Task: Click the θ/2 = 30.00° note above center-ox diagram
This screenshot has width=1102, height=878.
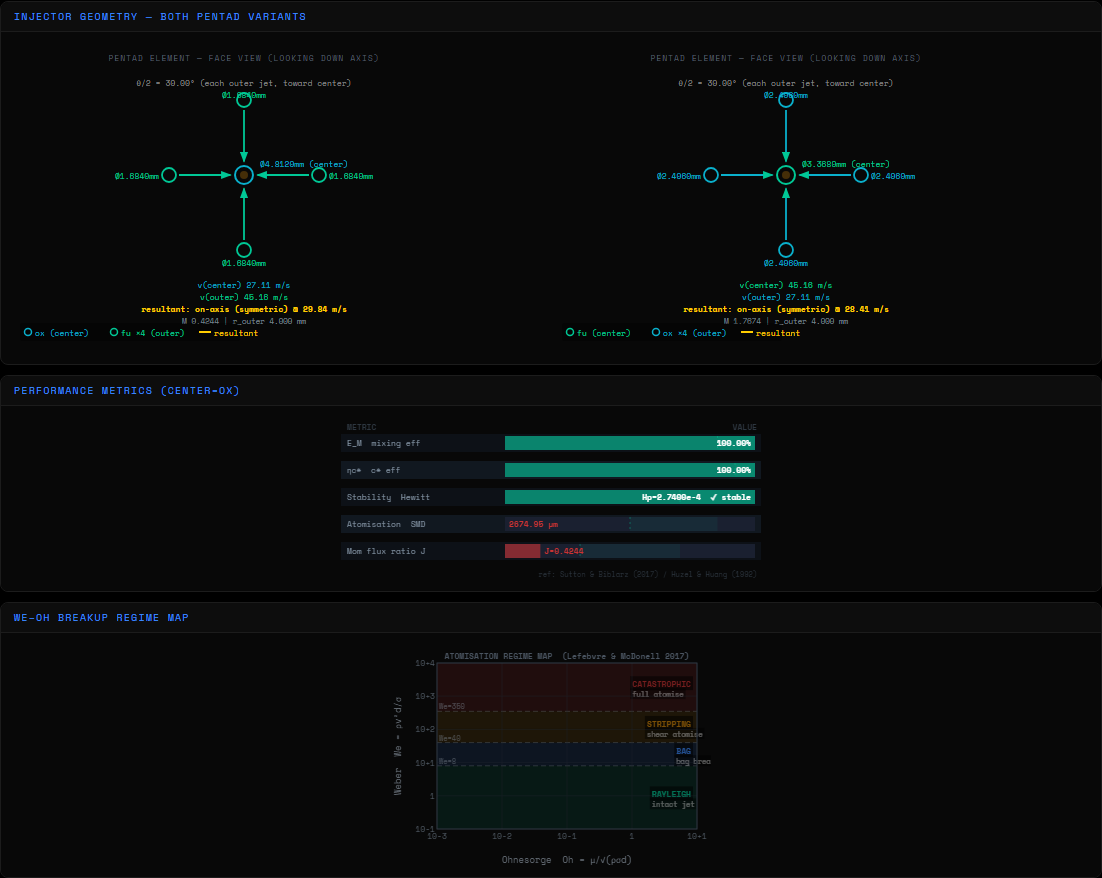Action: (x=244, y=83)
